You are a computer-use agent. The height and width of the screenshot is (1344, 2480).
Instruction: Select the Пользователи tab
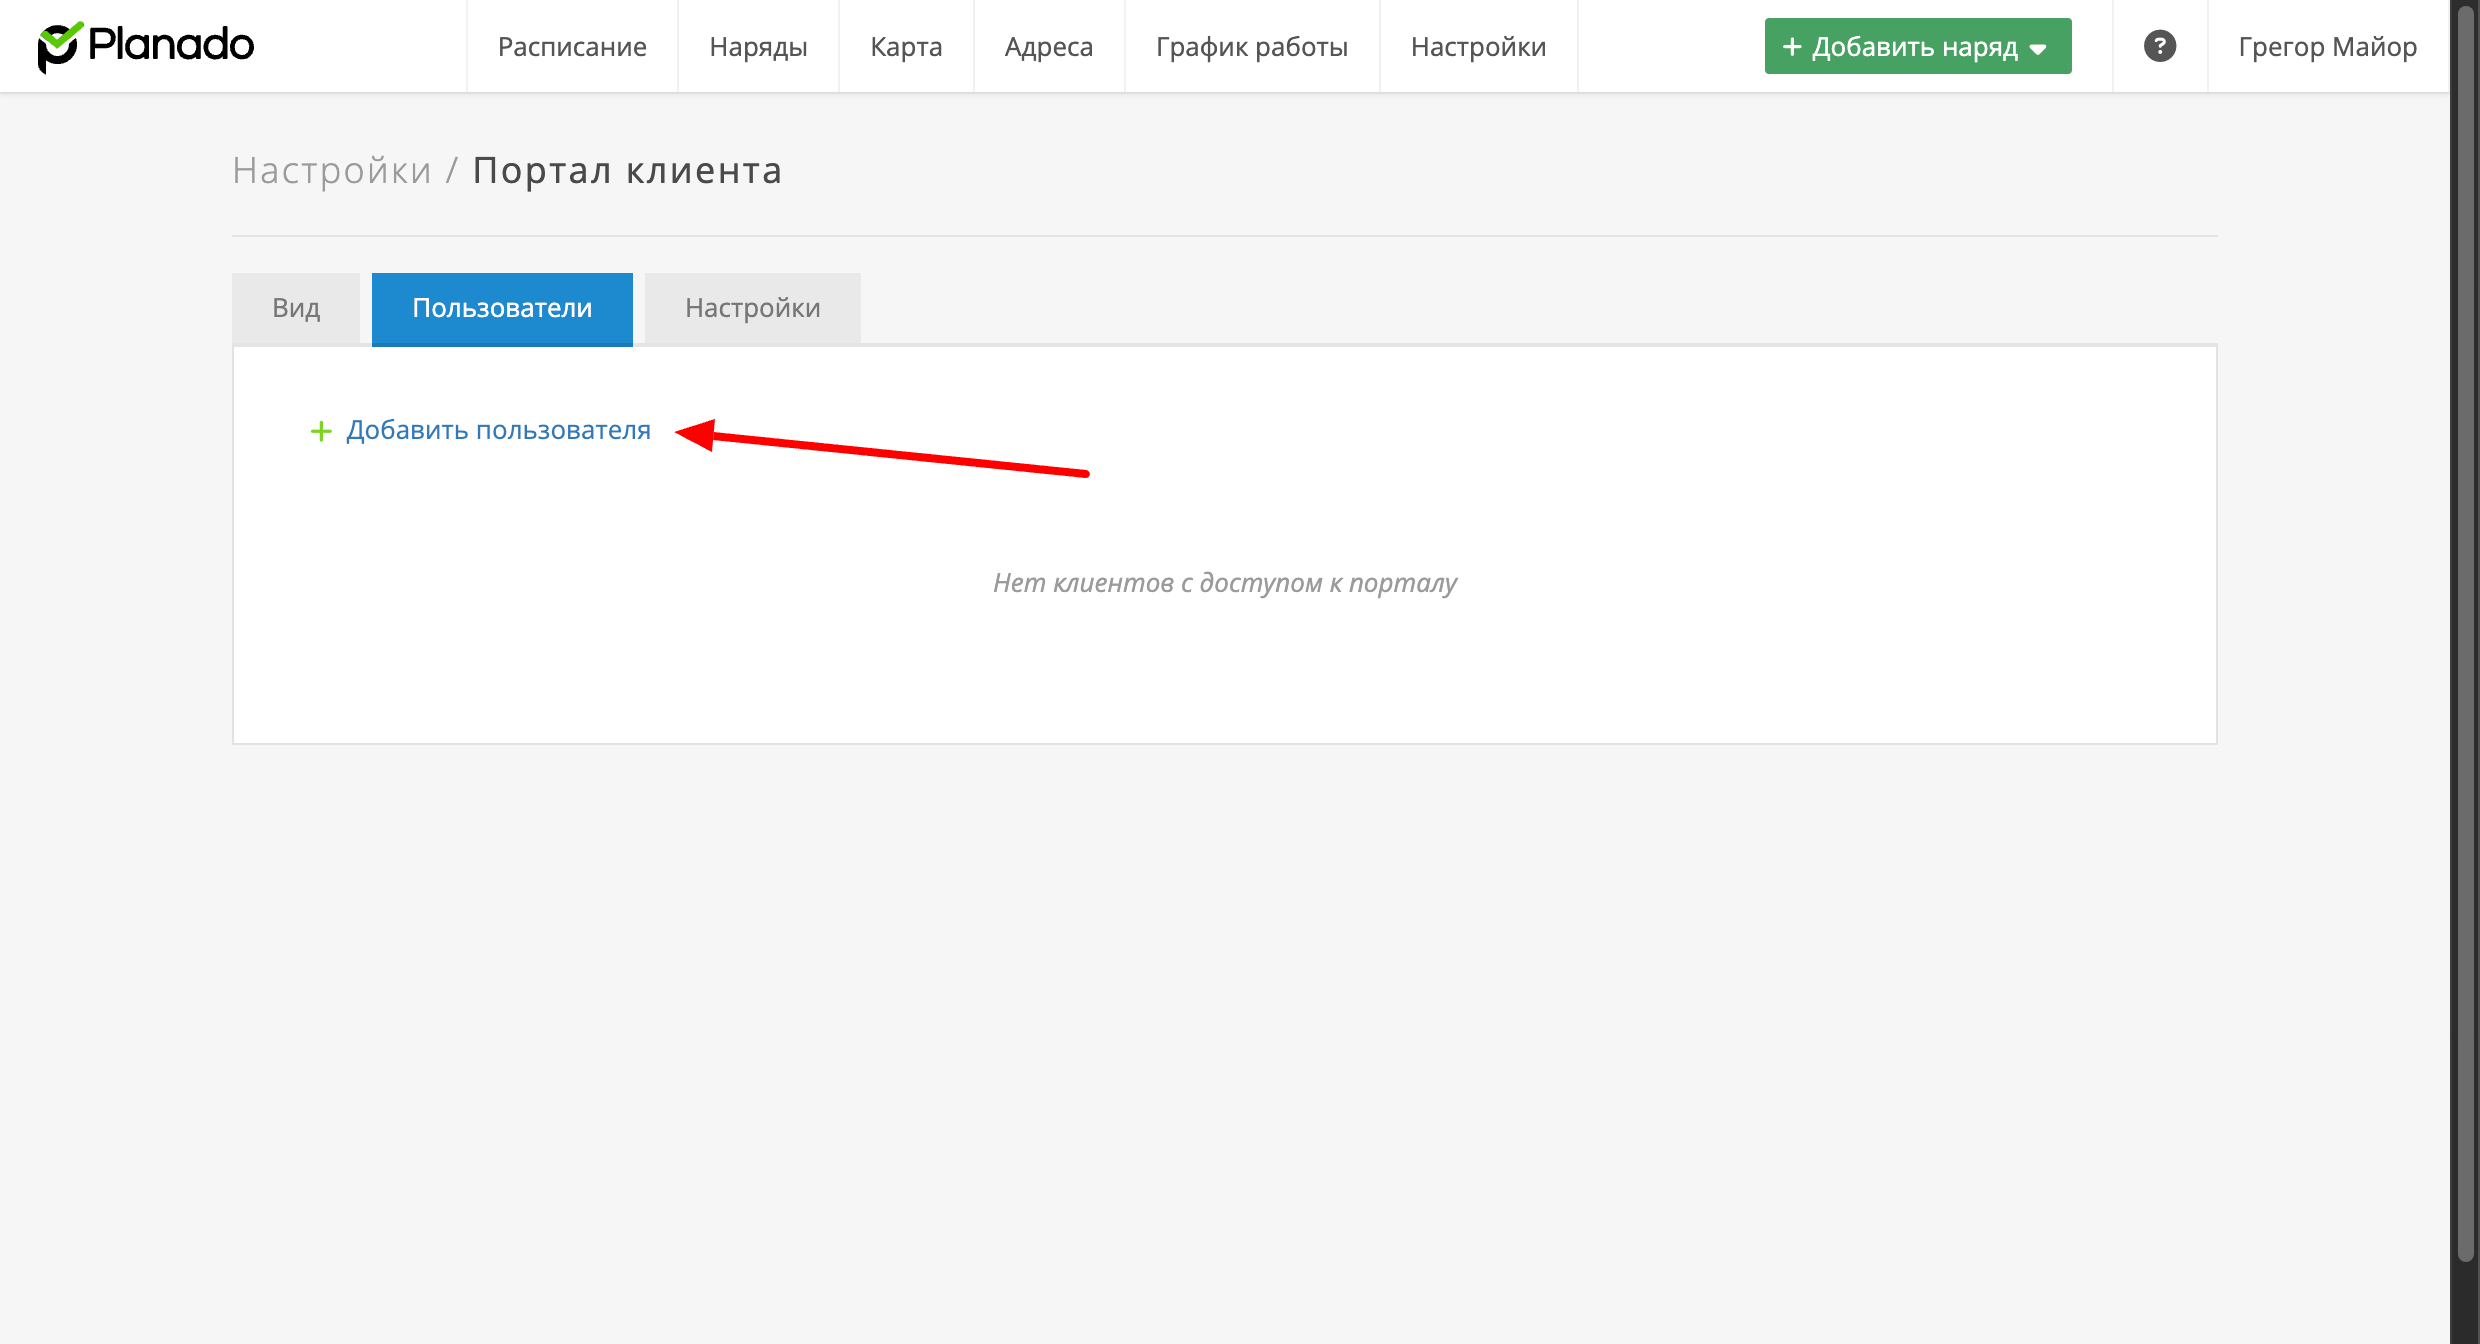click(x=502, y=308)
